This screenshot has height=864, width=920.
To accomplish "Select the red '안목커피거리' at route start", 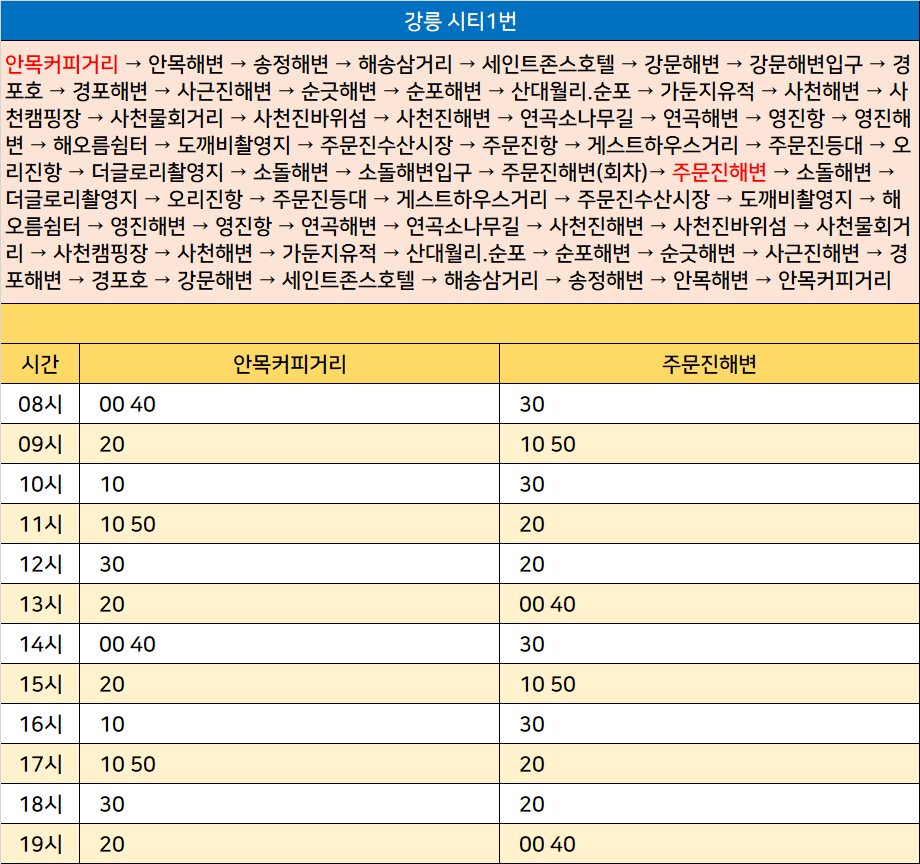I will coord(62,64).
